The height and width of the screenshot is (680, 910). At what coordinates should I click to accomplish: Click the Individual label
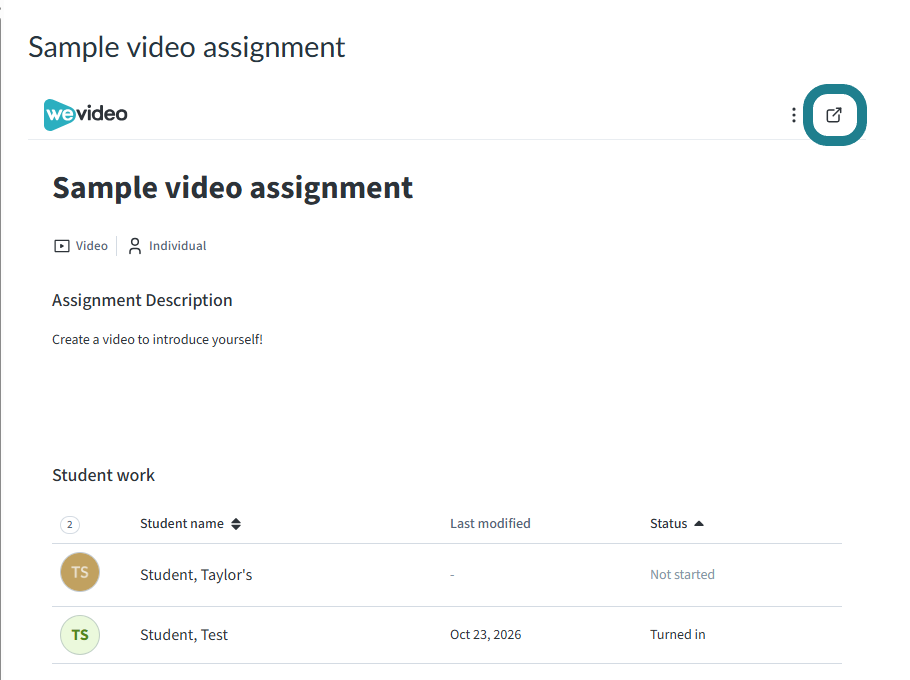pos(178,246)
